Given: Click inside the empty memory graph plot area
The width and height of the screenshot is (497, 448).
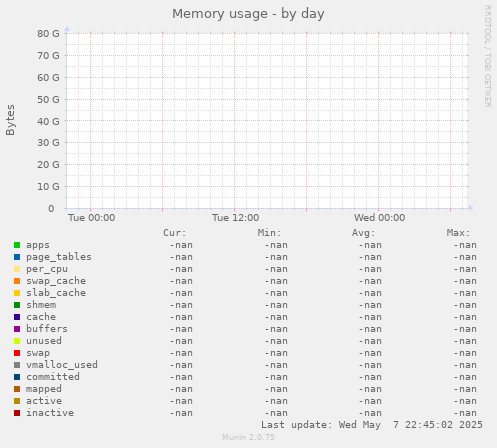Looking at the screenshot, I should click(267, 121).
